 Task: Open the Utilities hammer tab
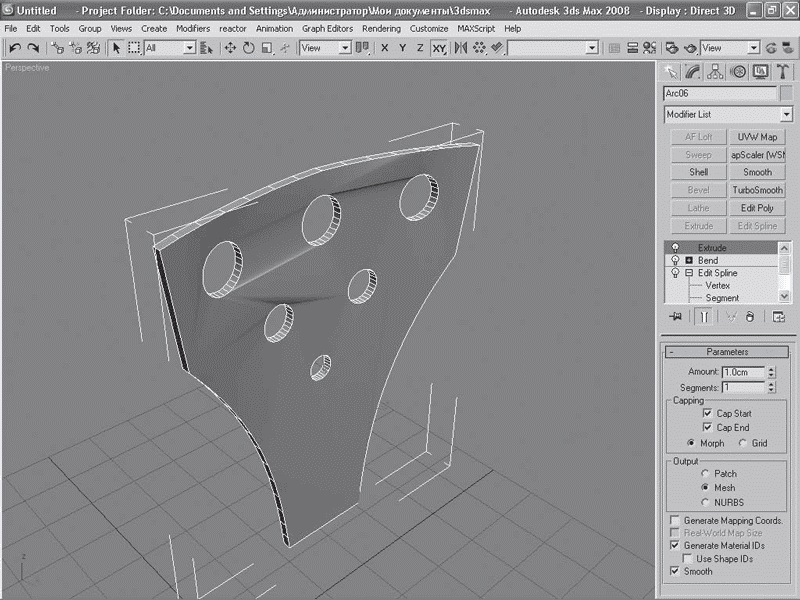[782, 71]
